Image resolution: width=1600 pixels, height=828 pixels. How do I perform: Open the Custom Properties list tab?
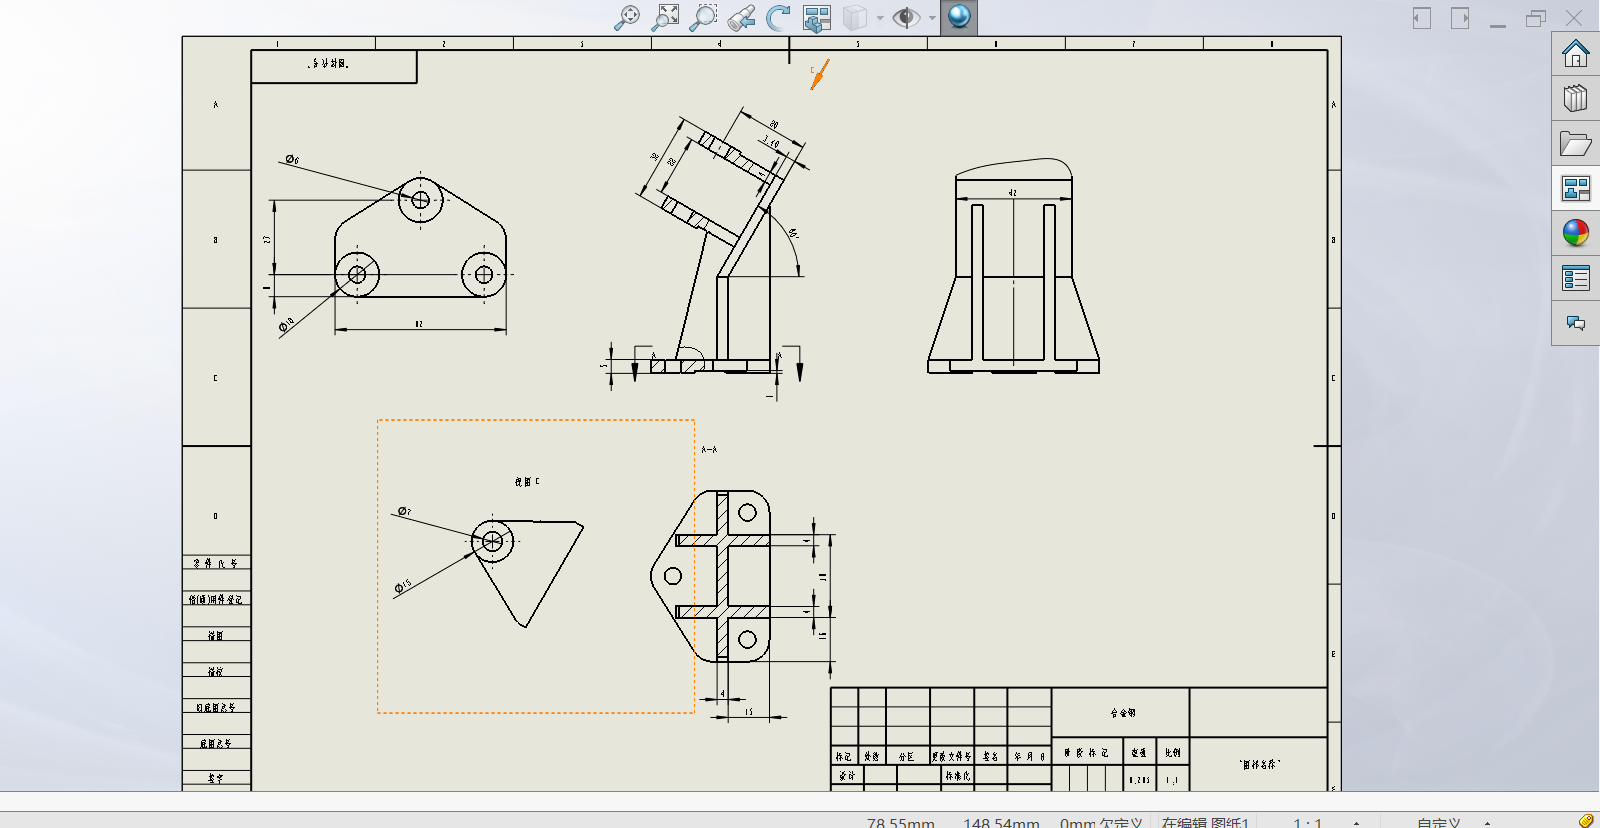tap(1576, 278)
